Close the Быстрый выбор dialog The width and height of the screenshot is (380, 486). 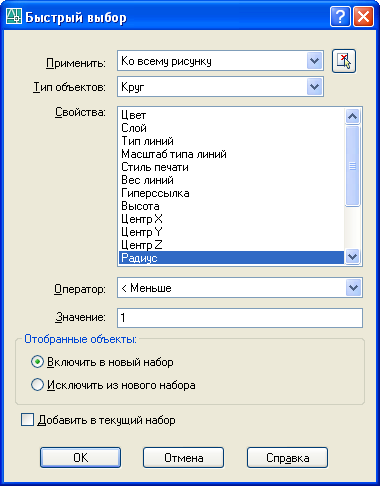click(x=363, y=17)
